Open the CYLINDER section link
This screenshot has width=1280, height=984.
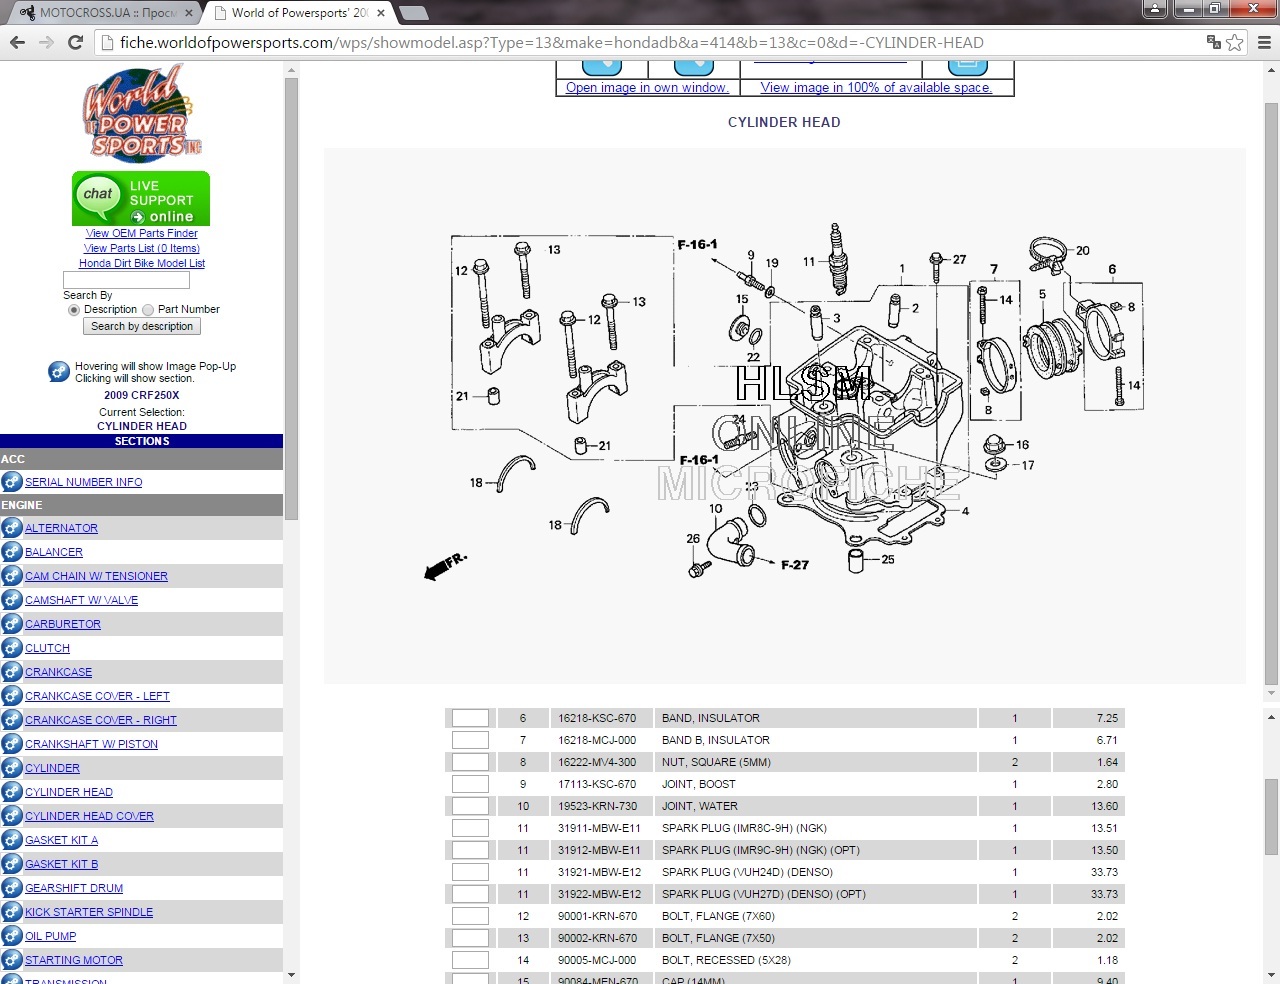pyautogui.click(x=52, y=768)
